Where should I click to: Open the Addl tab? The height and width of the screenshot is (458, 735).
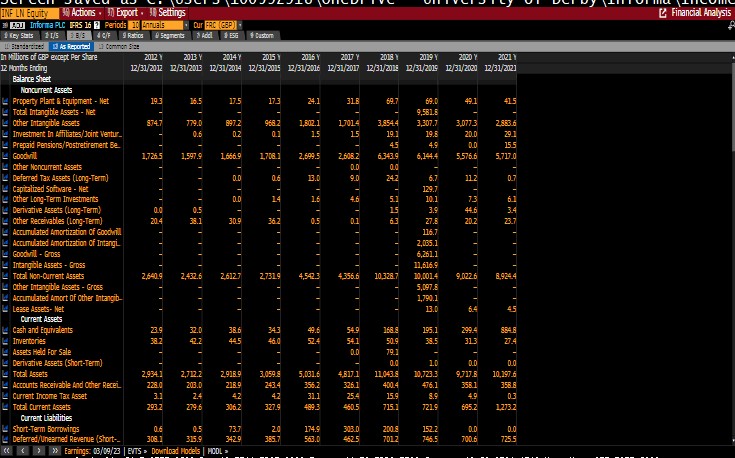point(204,36)
